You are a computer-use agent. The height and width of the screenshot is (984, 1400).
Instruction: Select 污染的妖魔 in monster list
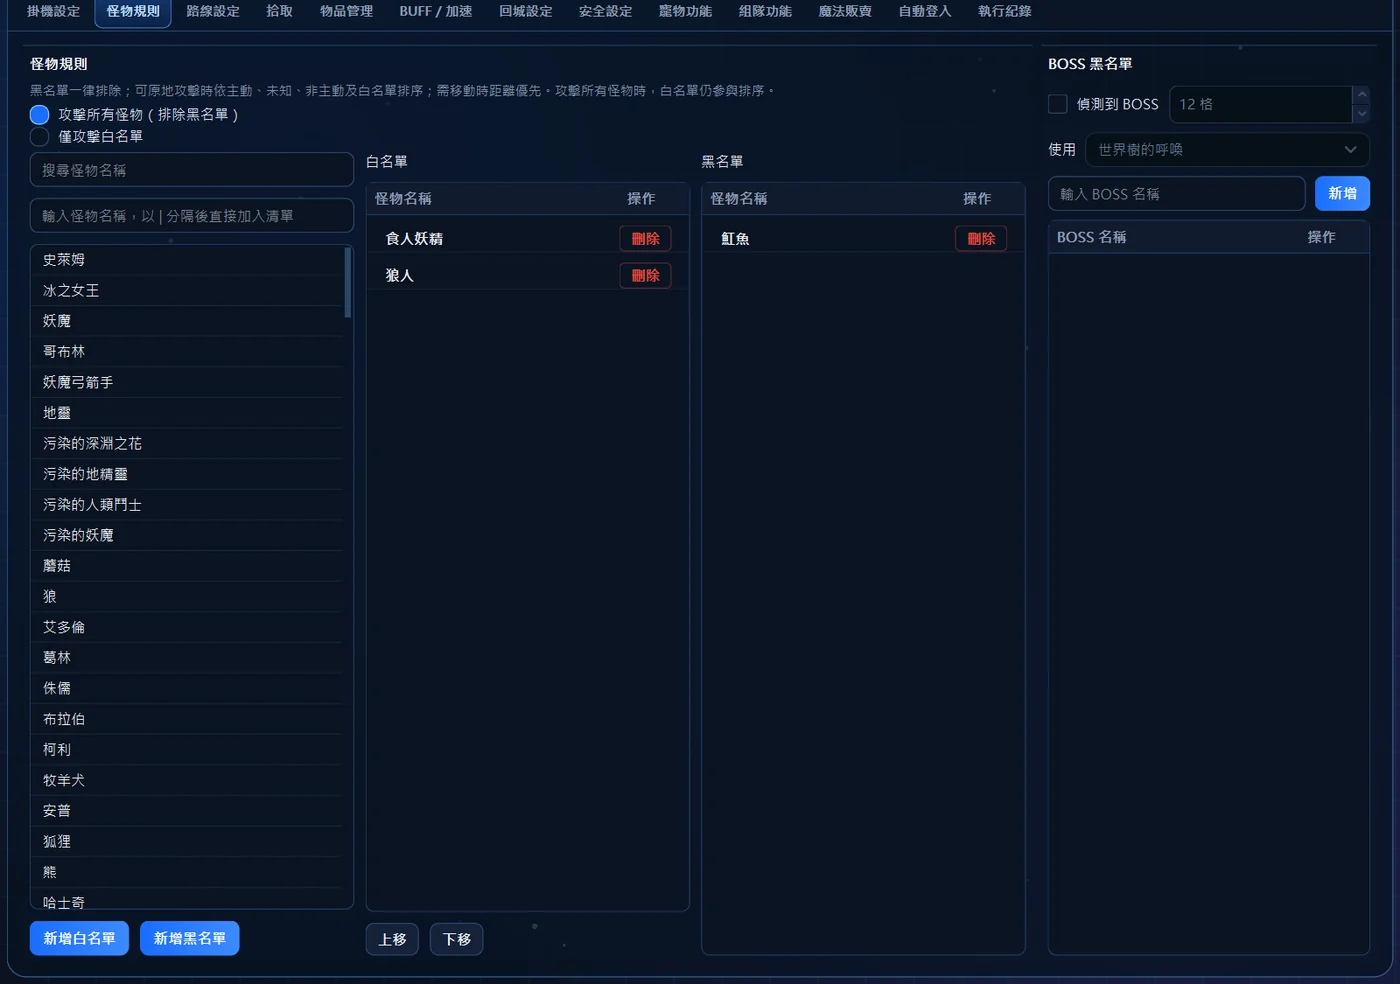[187, 536]
